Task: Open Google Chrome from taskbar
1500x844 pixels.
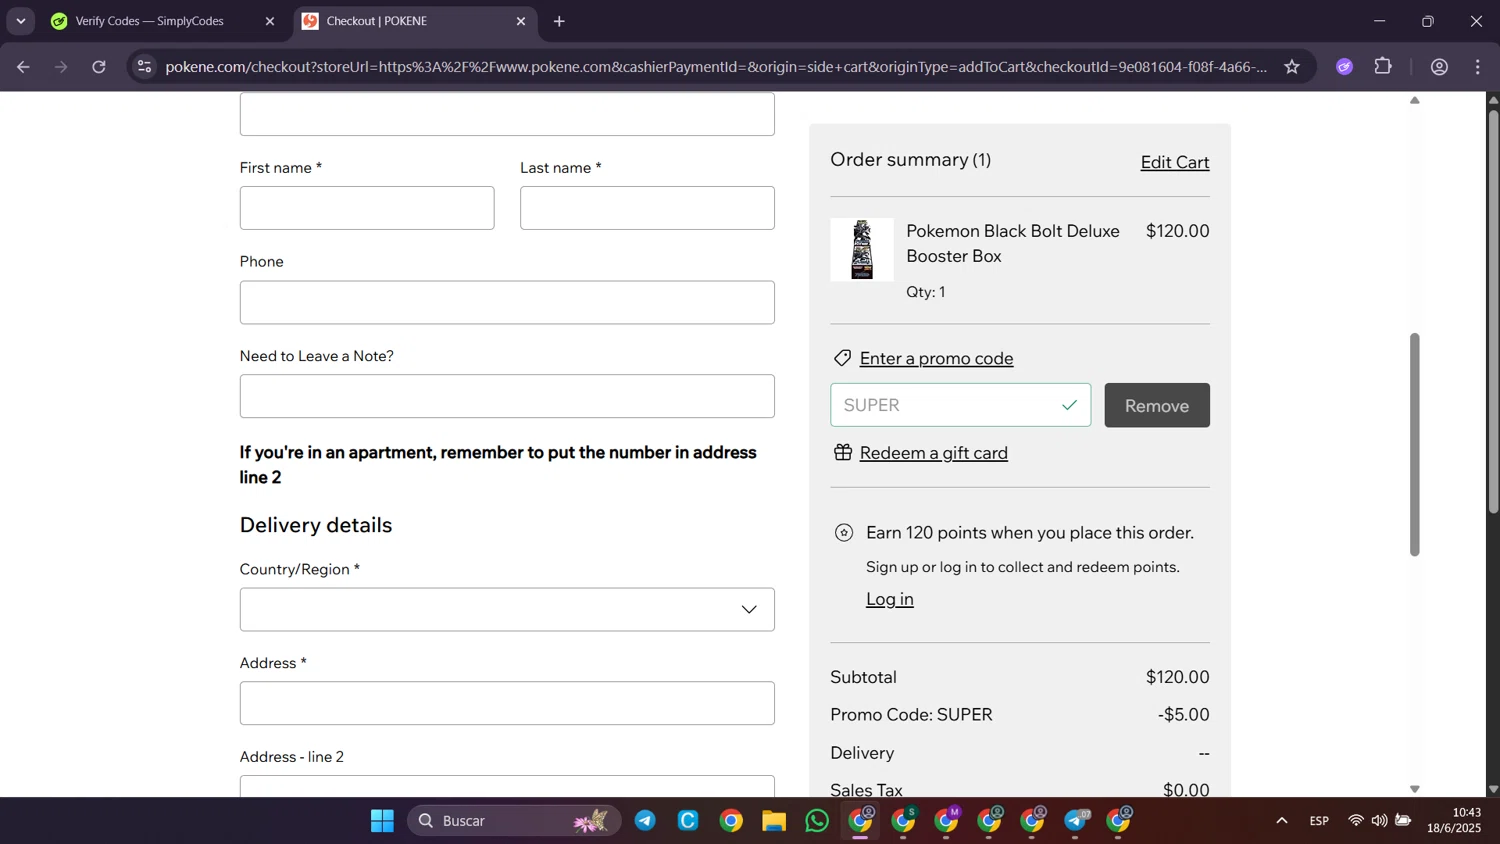Action: 731,821
